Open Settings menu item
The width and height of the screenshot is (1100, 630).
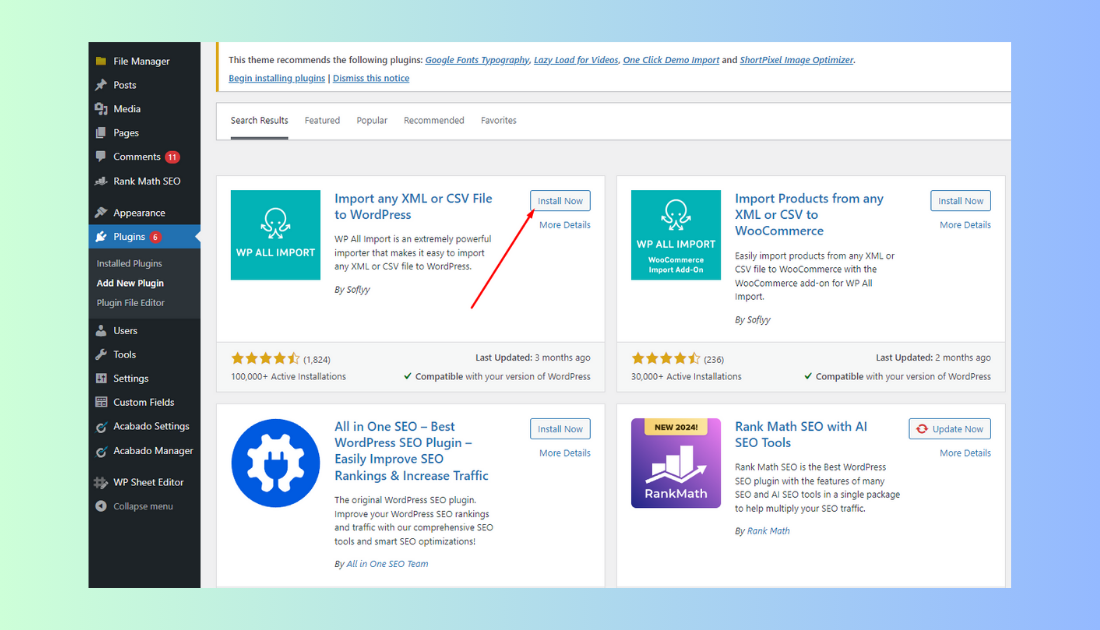131,378
